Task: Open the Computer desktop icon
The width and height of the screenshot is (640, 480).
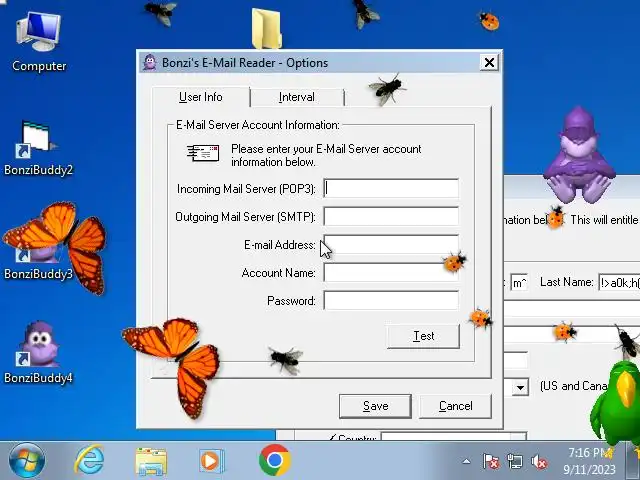Action: [39, 42]
